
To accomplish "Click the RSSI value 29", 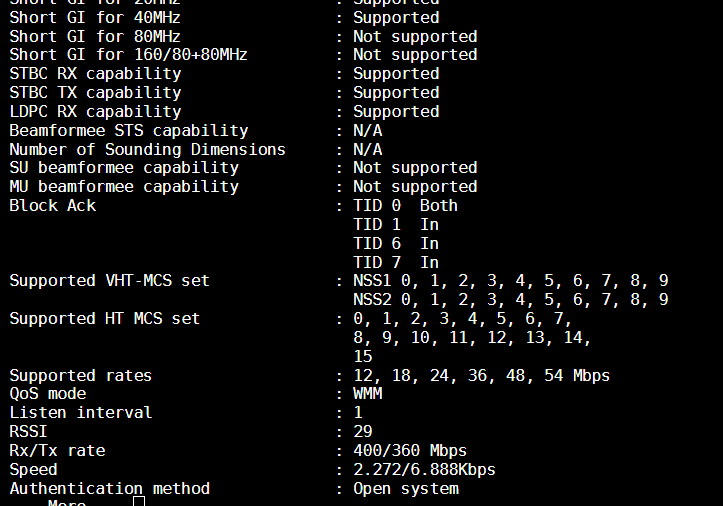I will pos(362,431).
